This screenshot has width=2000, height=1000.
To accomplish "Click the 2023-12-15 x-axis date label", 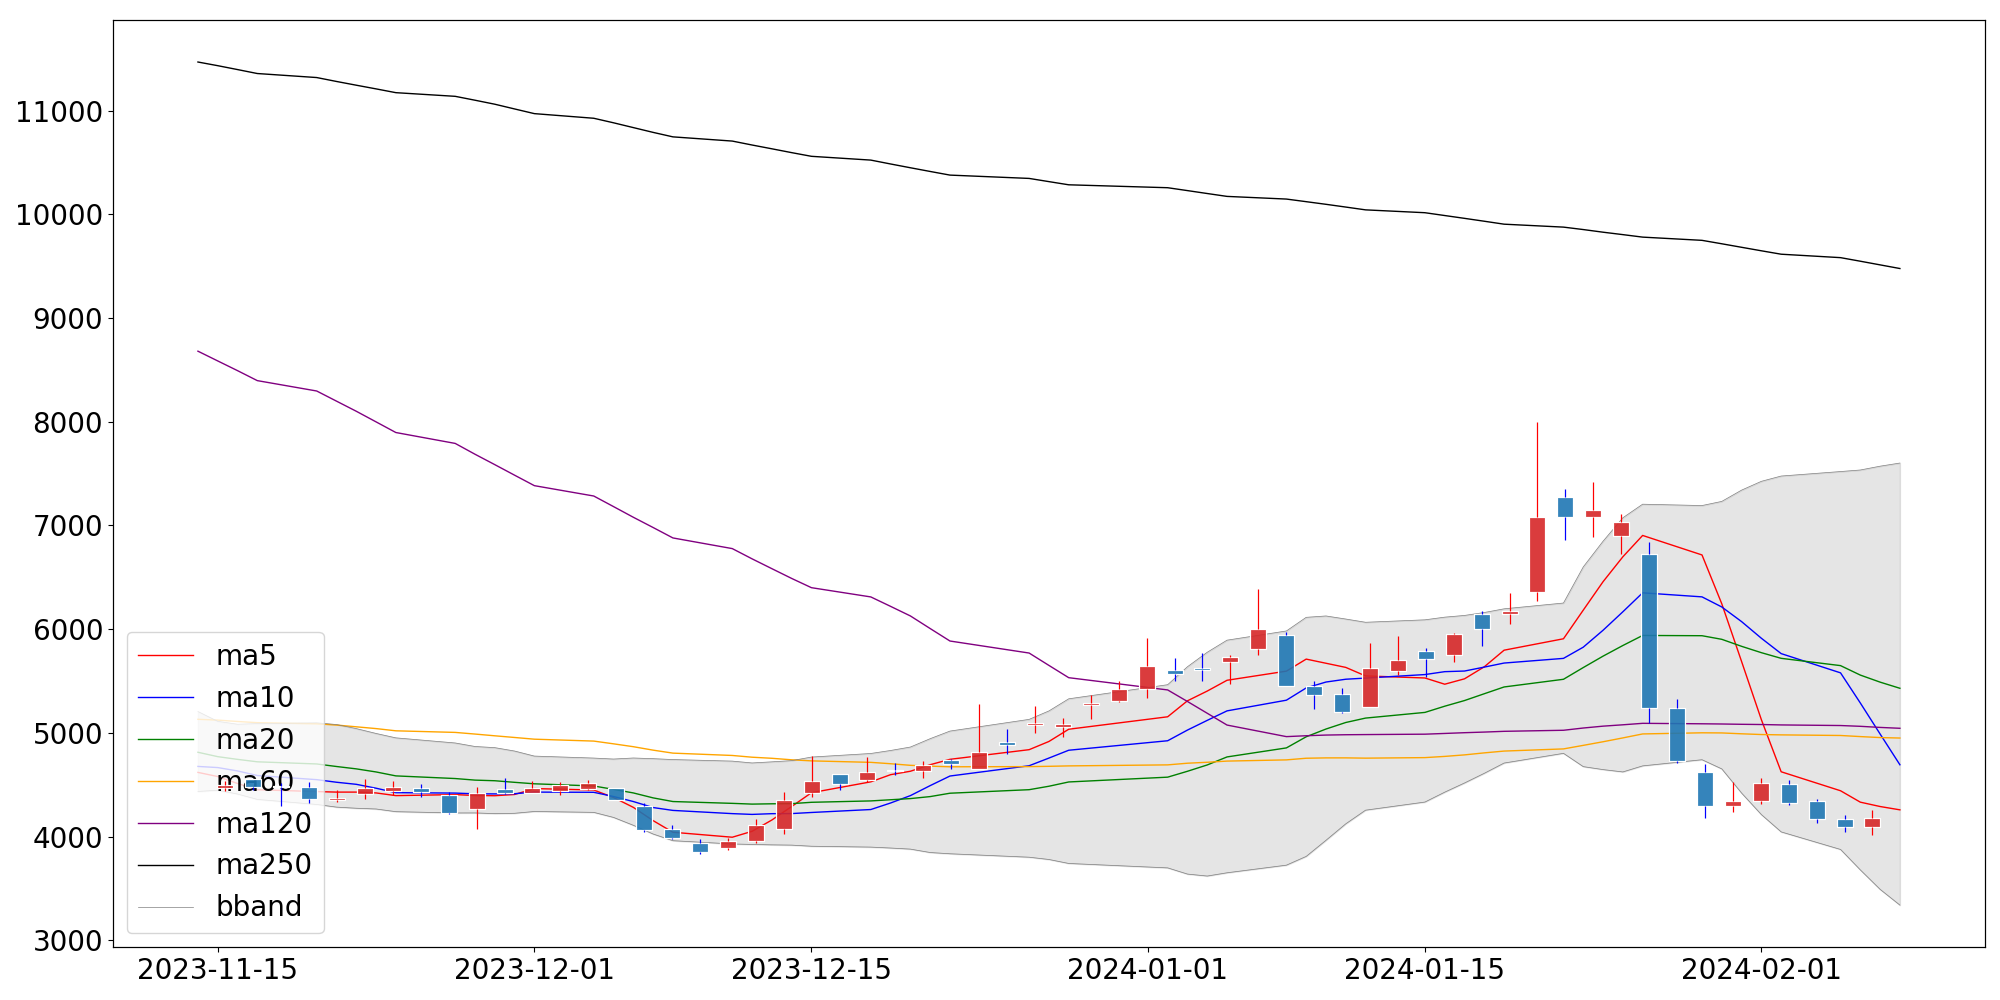I will [x=811, y=970].
